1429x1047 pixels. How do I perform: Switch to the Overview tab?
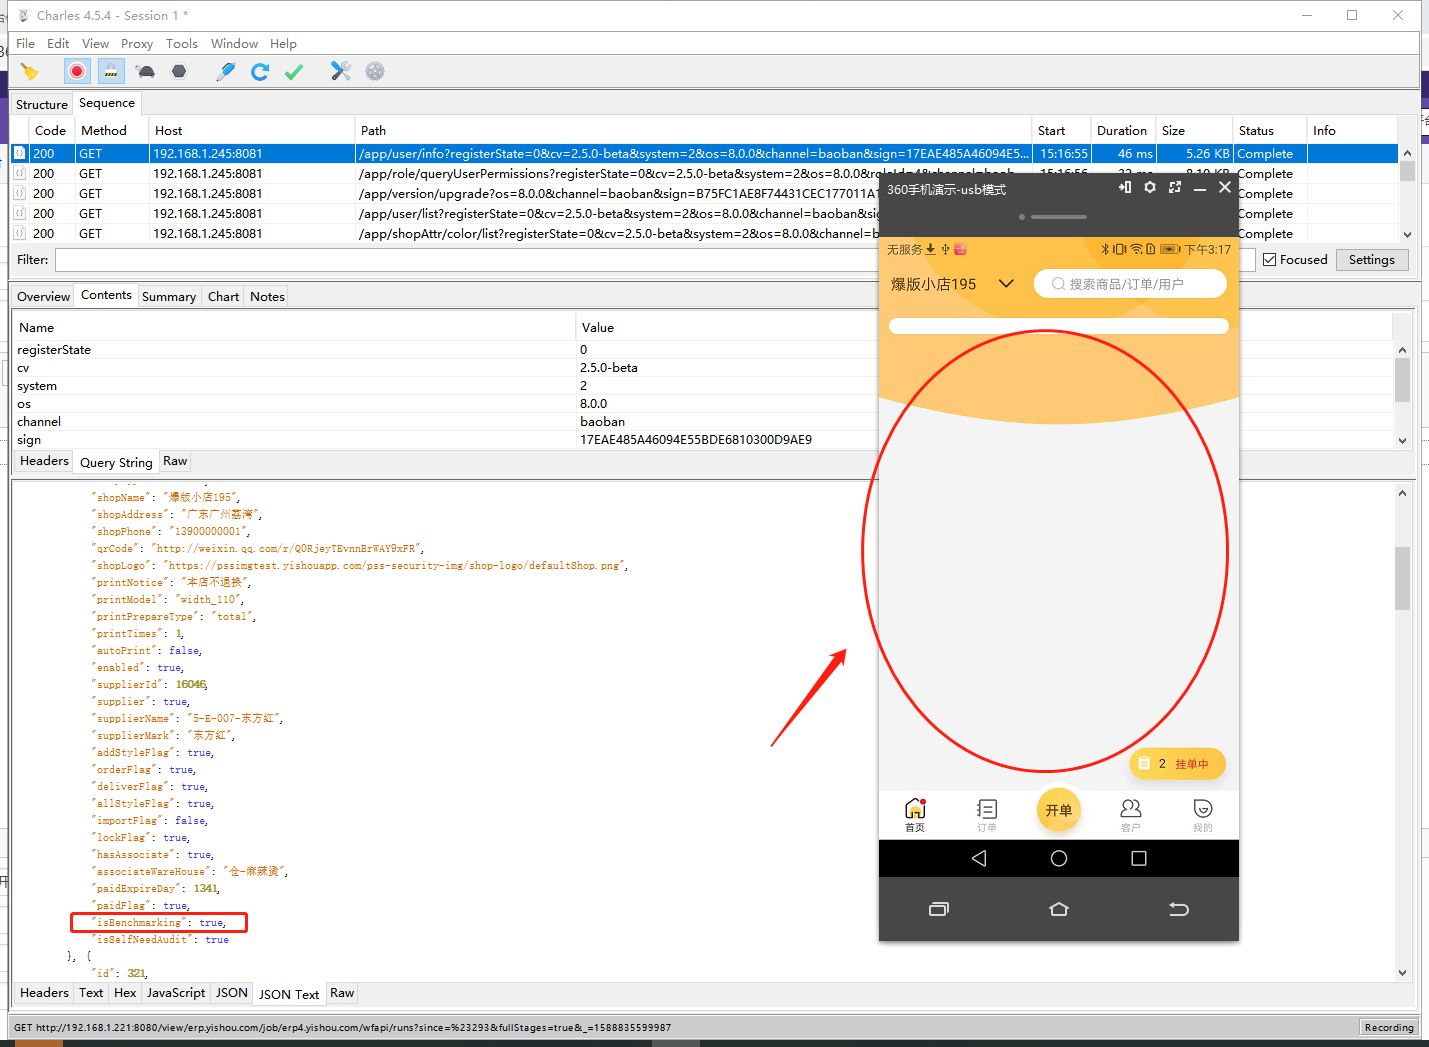coord(44,297)
